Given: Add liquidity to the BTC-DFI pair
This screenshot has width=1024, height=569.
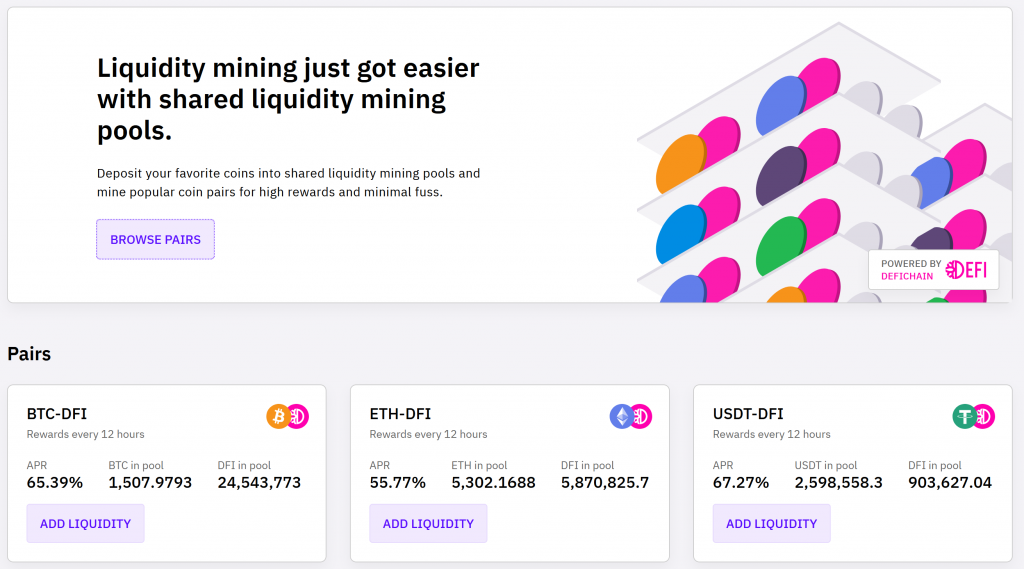Looking at the screenshot, I should [86, 523].
